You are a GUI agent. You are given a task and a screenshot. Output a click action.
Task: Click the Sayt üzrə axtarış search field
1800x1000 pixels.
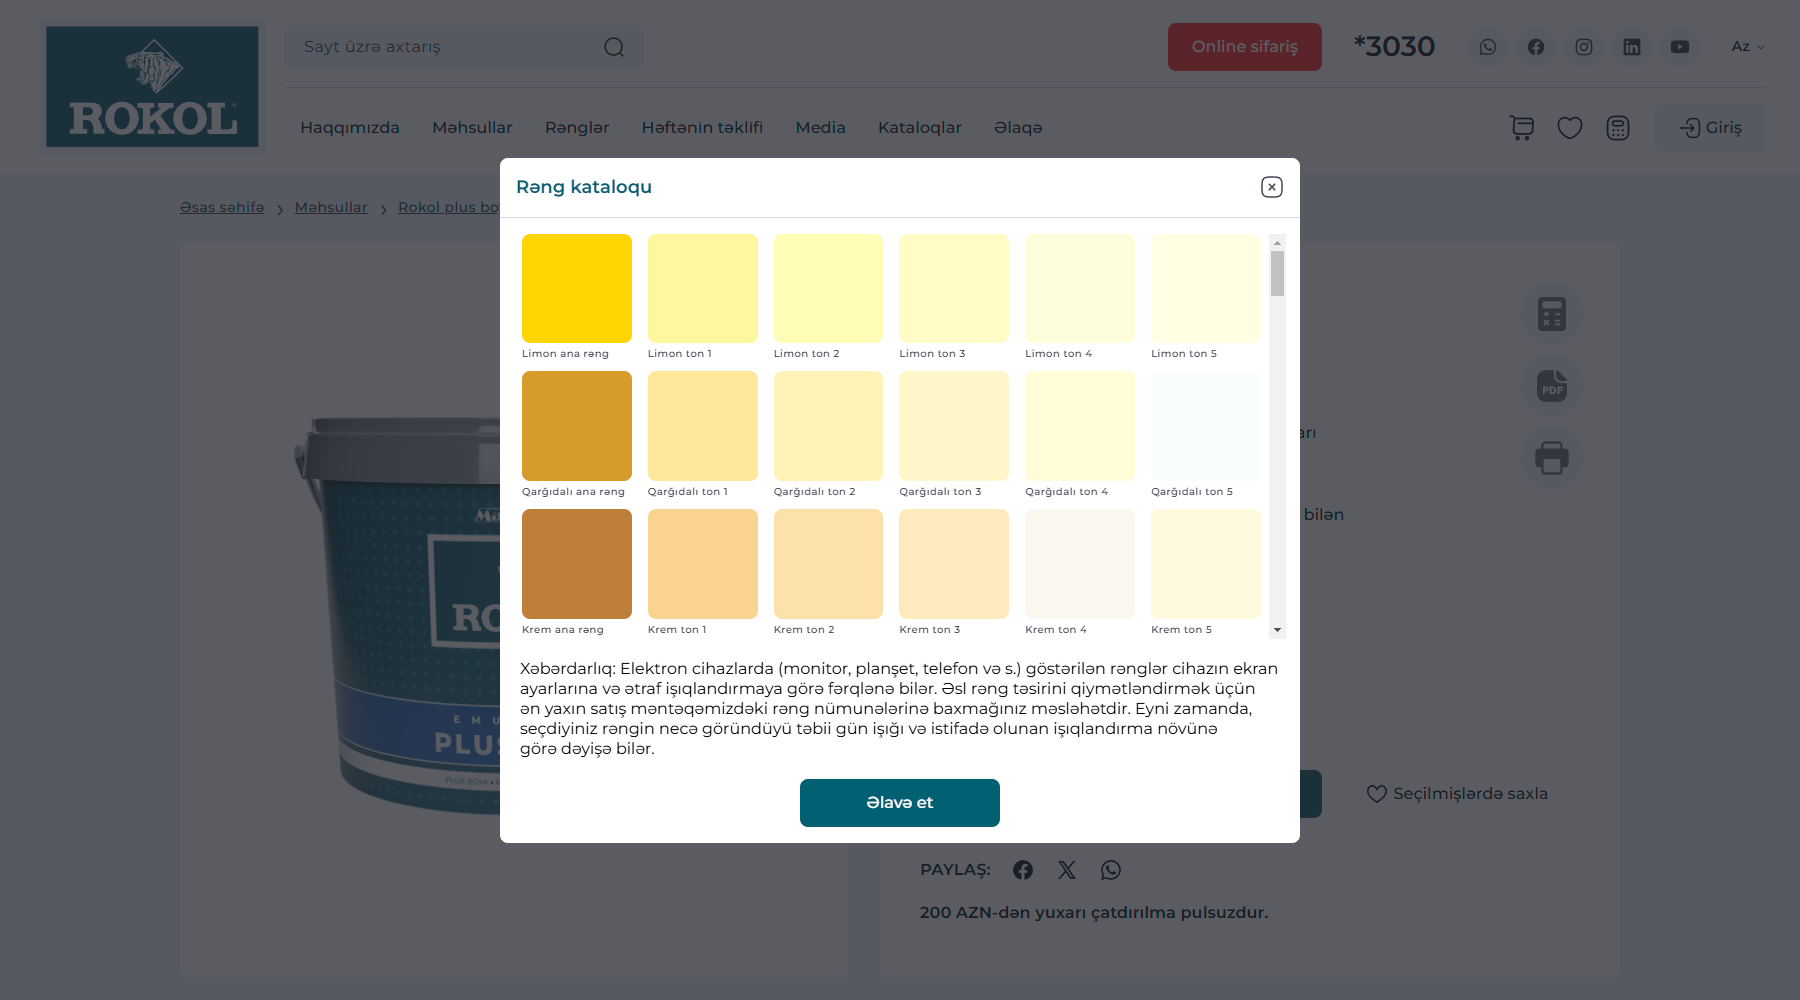click(445, 47)
